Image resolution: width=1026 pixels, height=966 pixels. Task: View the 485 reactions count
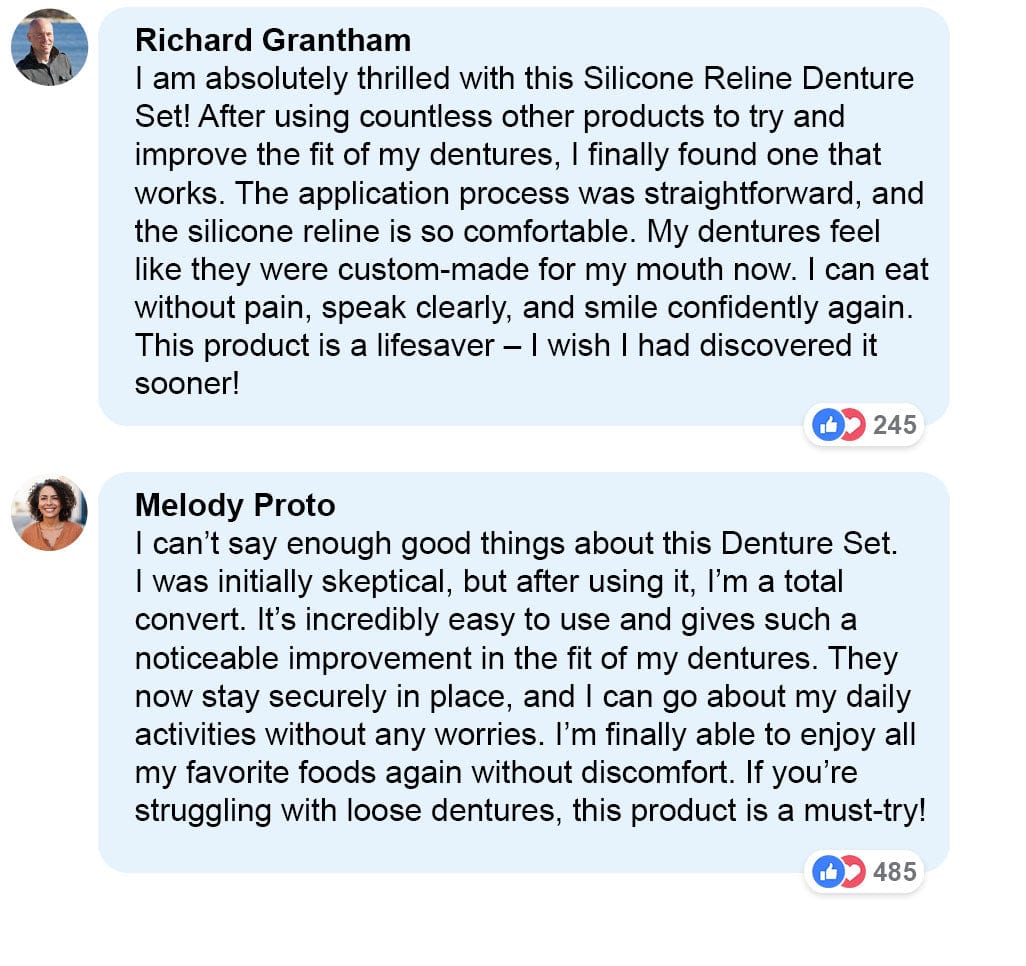pos(894,872)
